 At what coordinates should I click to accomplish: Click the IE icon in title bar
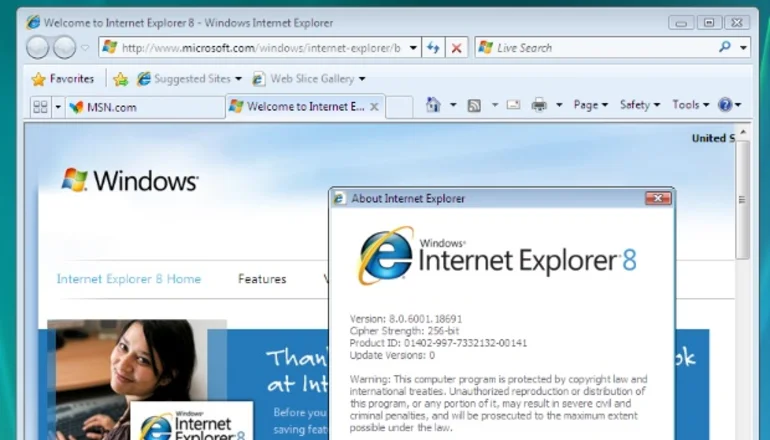pyautogui.click(x=33, y=22)
